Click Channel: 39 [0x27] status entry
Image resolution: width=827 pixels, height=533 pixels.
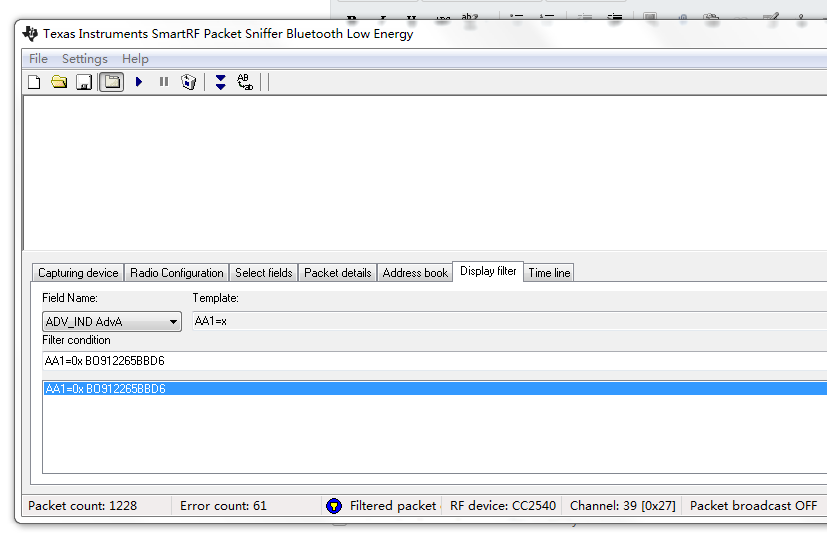tap(622, 506)
